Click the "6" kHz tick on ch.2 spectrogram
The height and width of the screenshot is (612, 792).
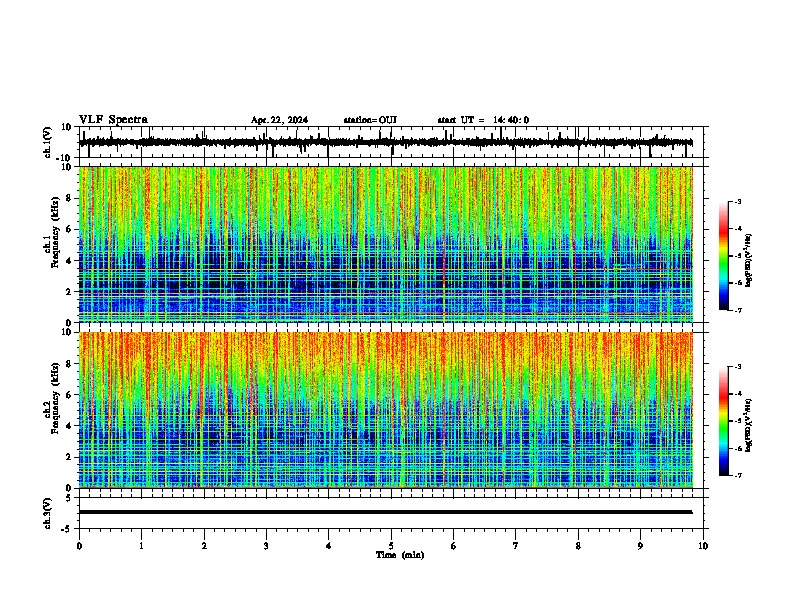69,395
